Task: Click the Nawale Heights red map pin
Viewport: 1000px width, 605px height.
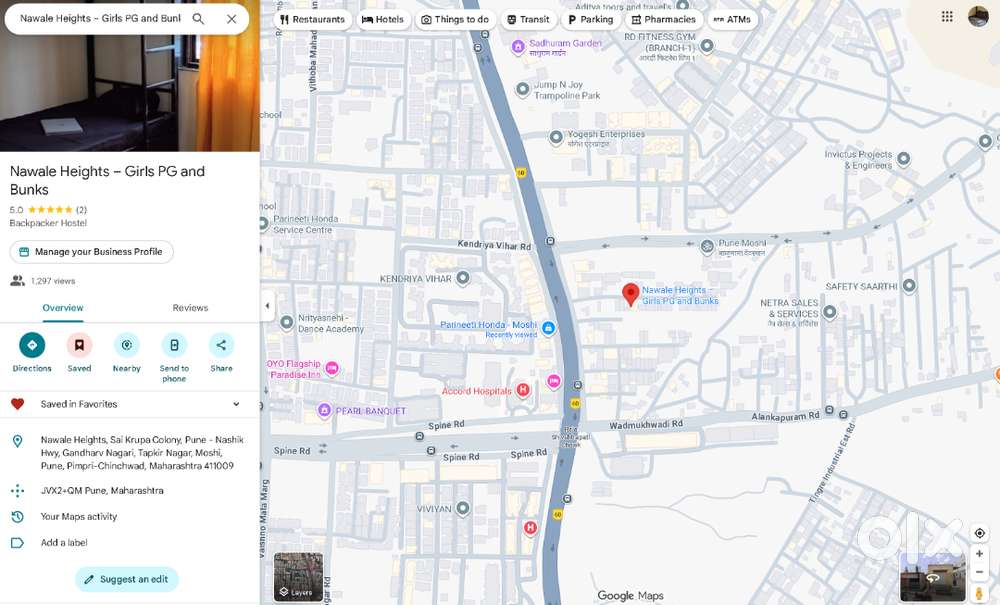Action: (x=631, y=294)
